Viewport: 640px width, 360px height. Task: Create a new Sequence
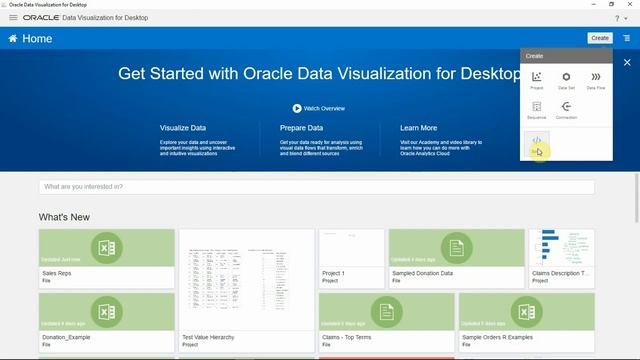[536, 111]
